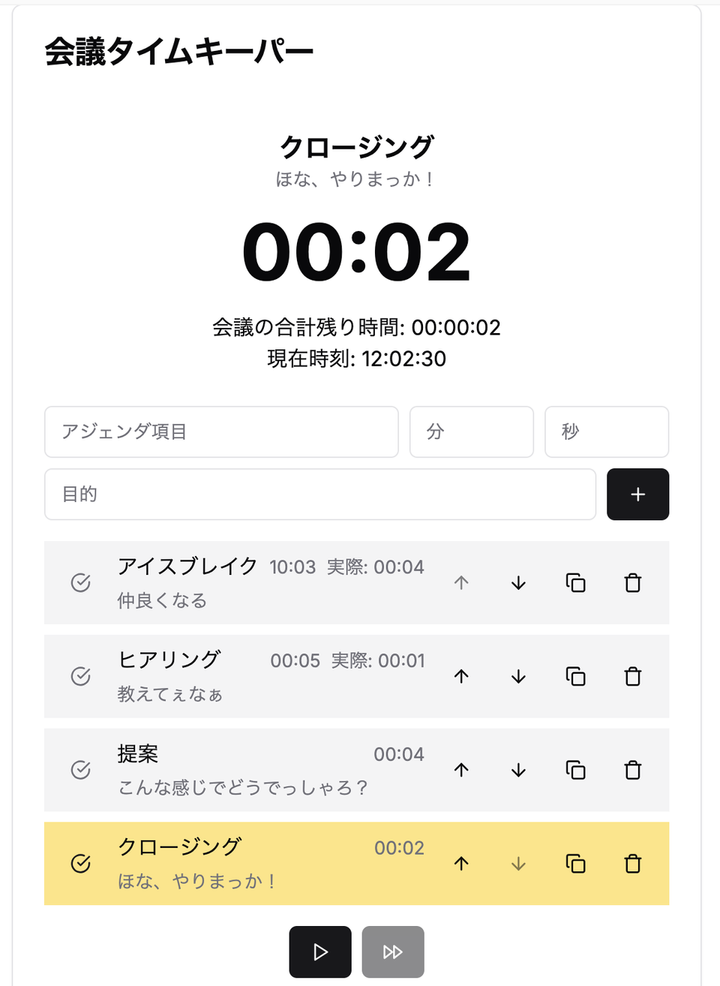Focus the アジェンダ項目 input field
The height and width of the screenshot is (986, 720).
221,432
